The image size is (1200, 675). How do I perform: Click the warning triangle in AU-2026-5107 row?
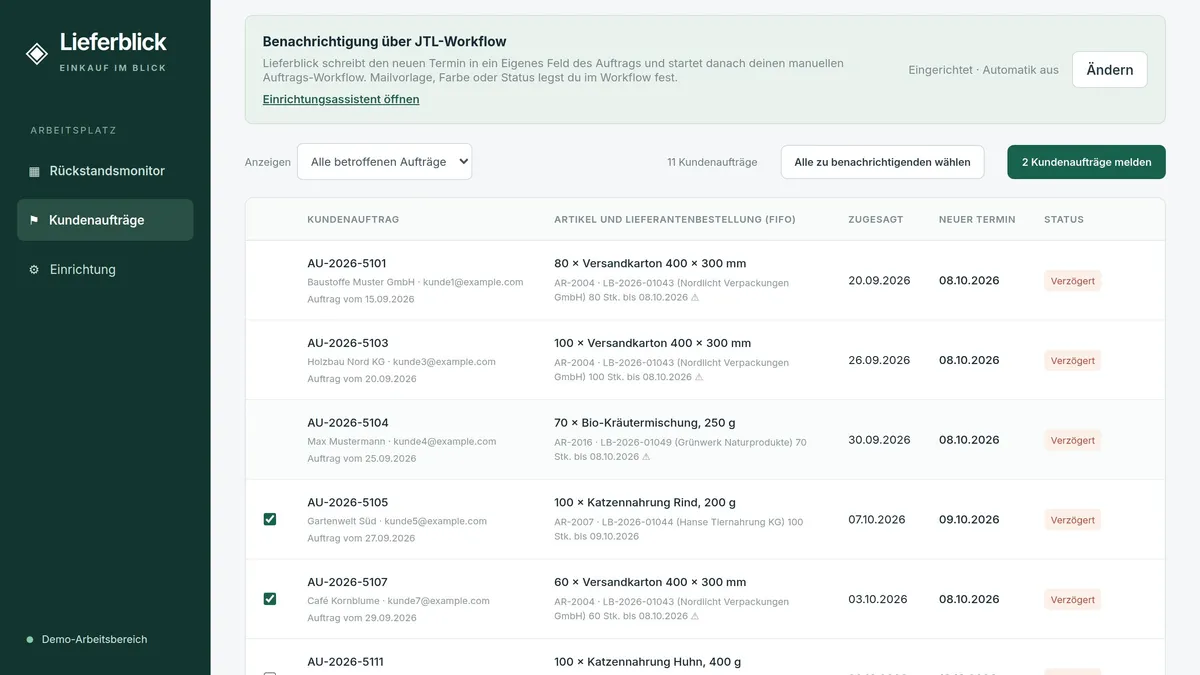tap(695, 617)
